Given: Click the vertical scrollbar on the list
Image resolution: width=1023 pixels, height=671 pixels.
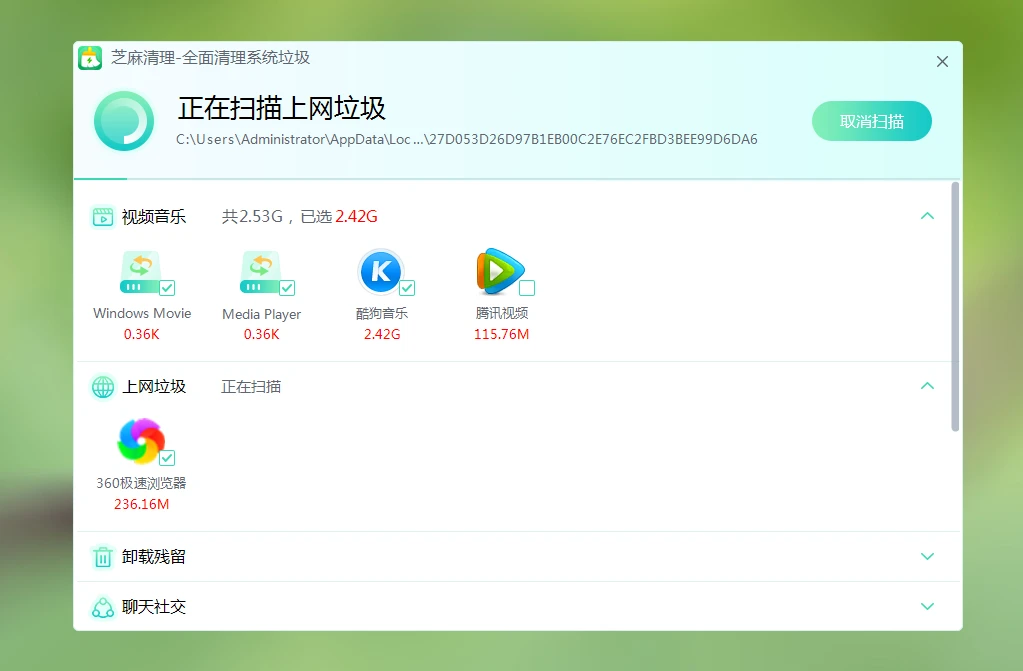Looking at the screenshot, I should [955, 306].
